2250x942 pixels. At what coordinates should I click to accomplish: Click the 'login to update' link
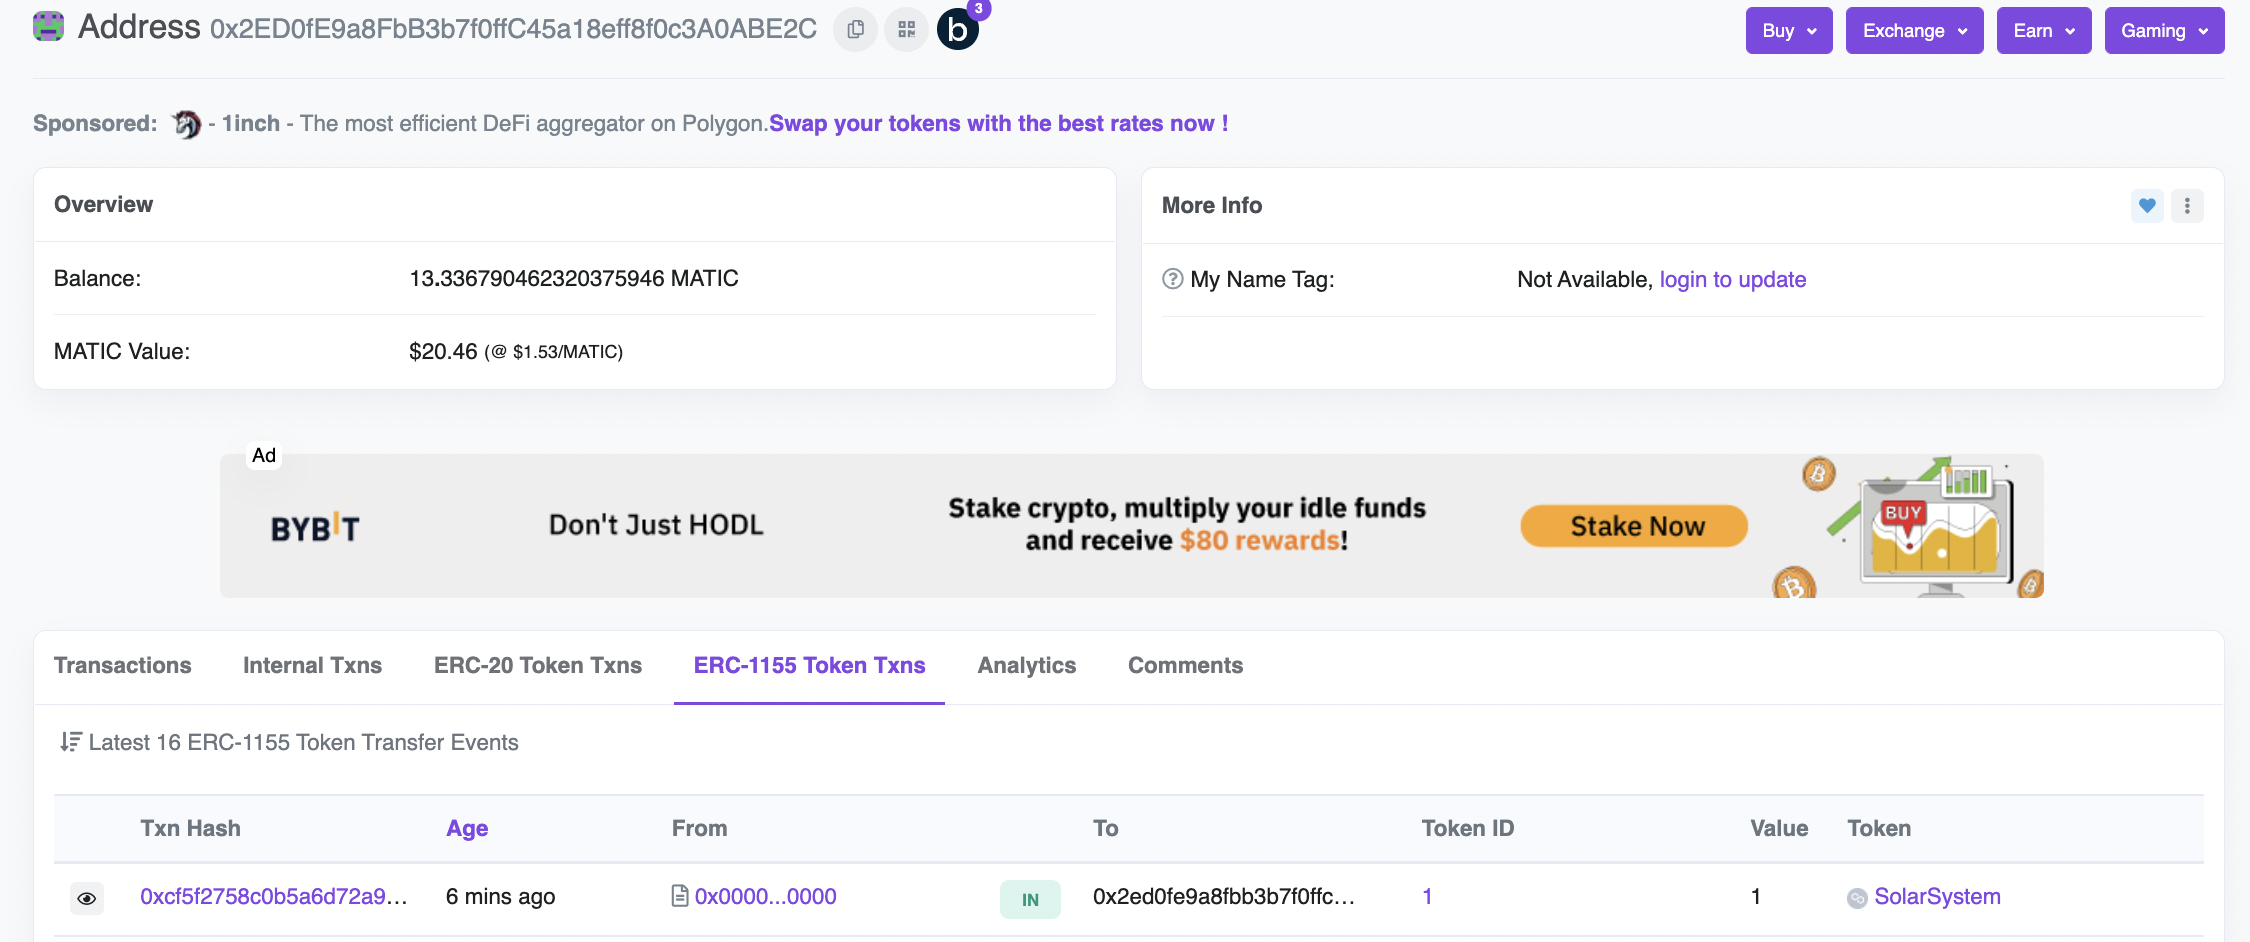pos(1732,280)
